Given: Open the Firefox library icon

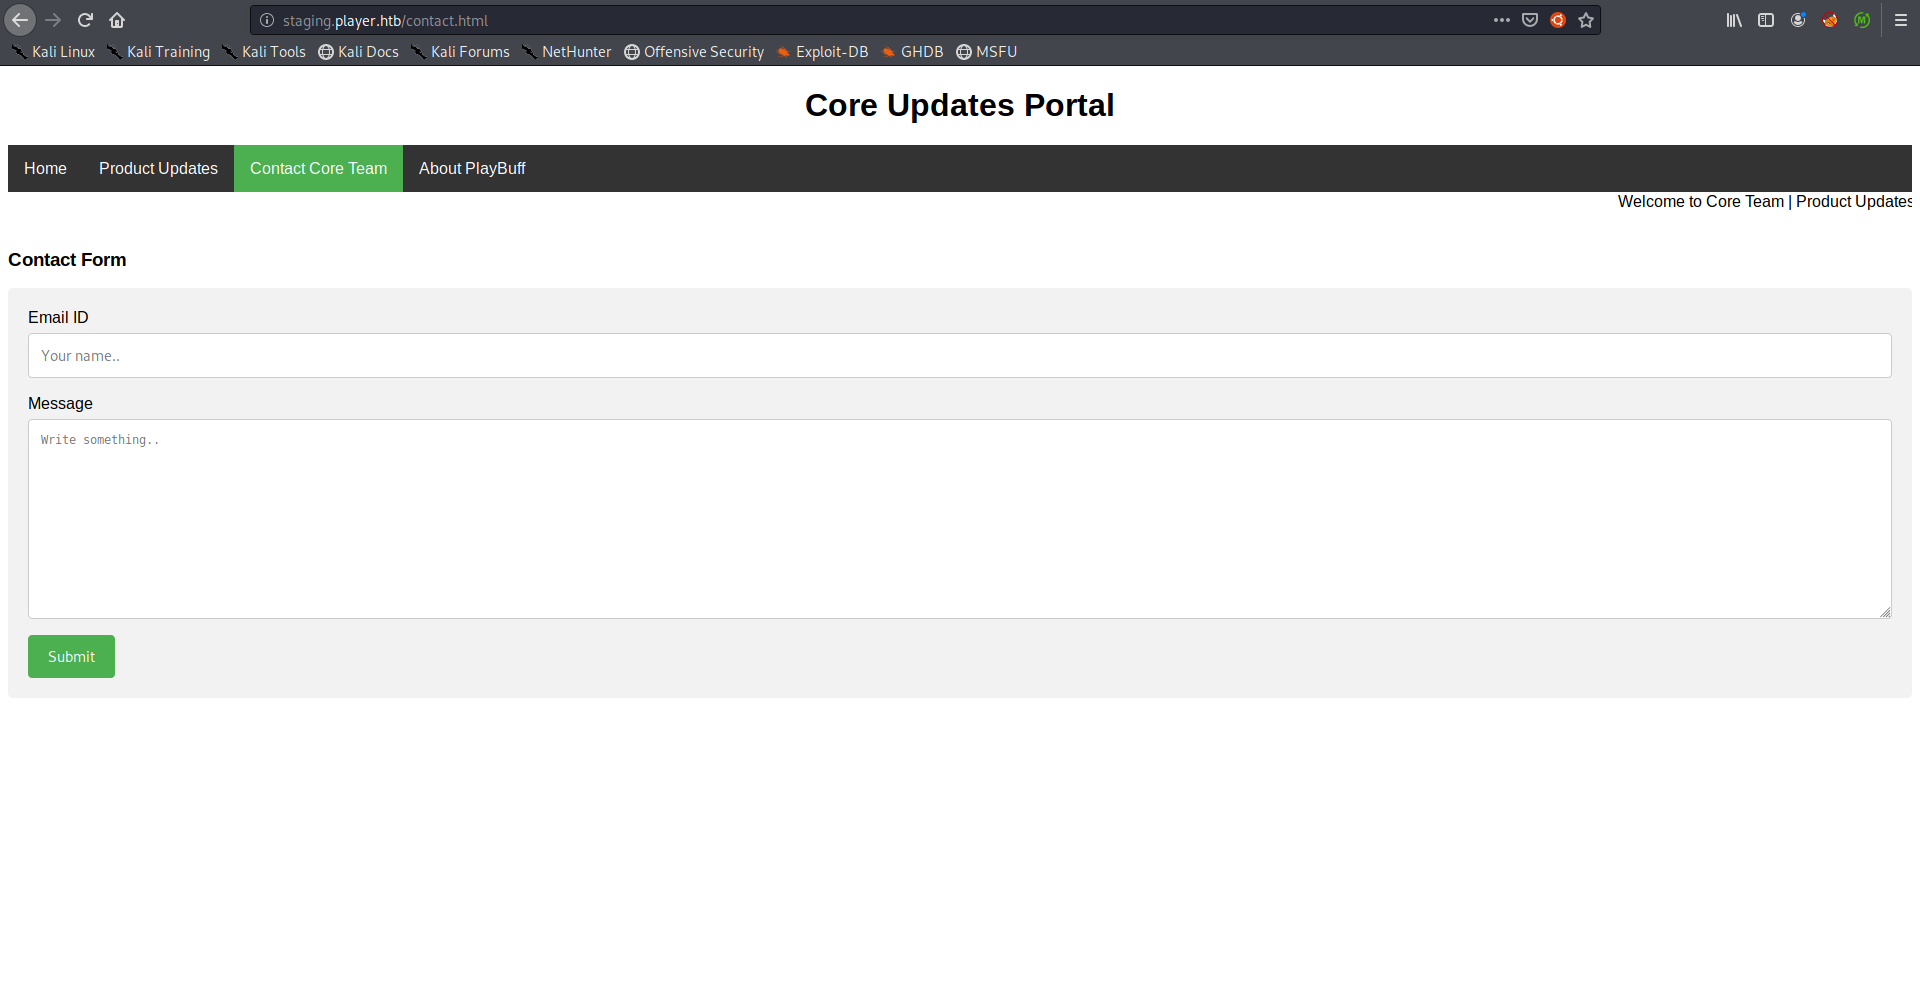Looking at the screenshot, I should tap(1734, 20).
